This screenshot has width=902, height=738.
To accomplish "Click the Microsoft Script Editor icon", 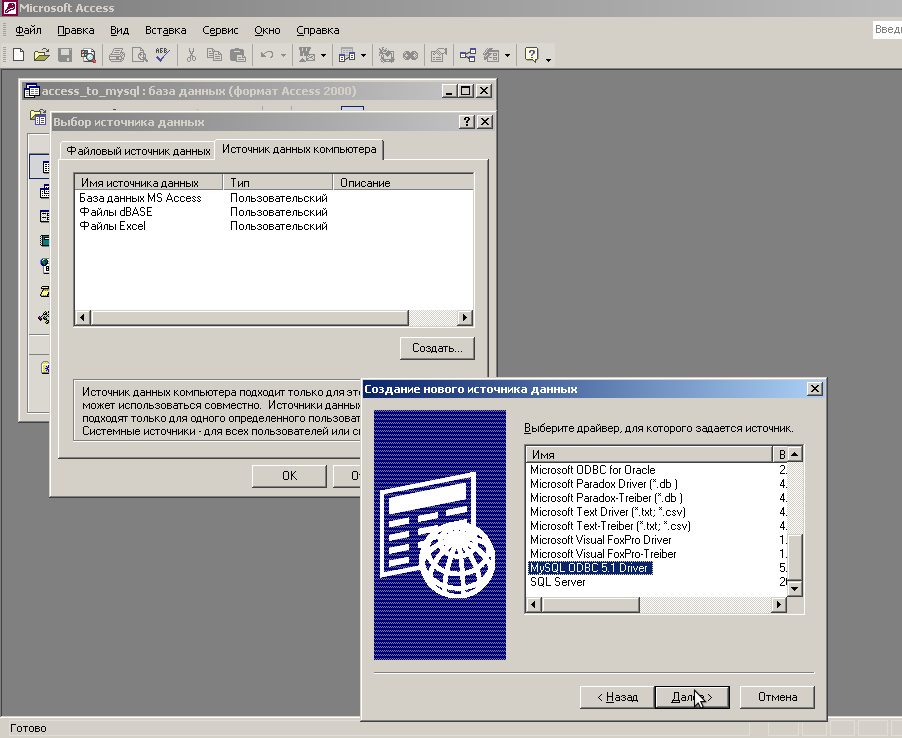I will click(x=410, y=55).
